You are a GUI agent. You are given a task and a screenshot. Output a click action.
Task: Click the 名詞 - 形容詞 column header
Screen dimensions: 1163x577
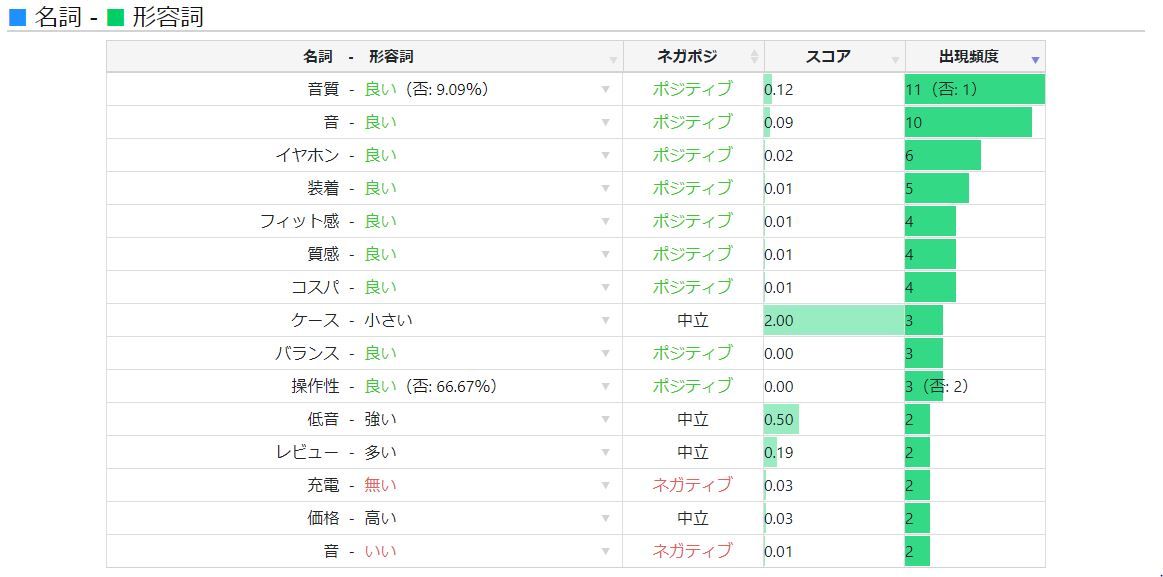358,57
